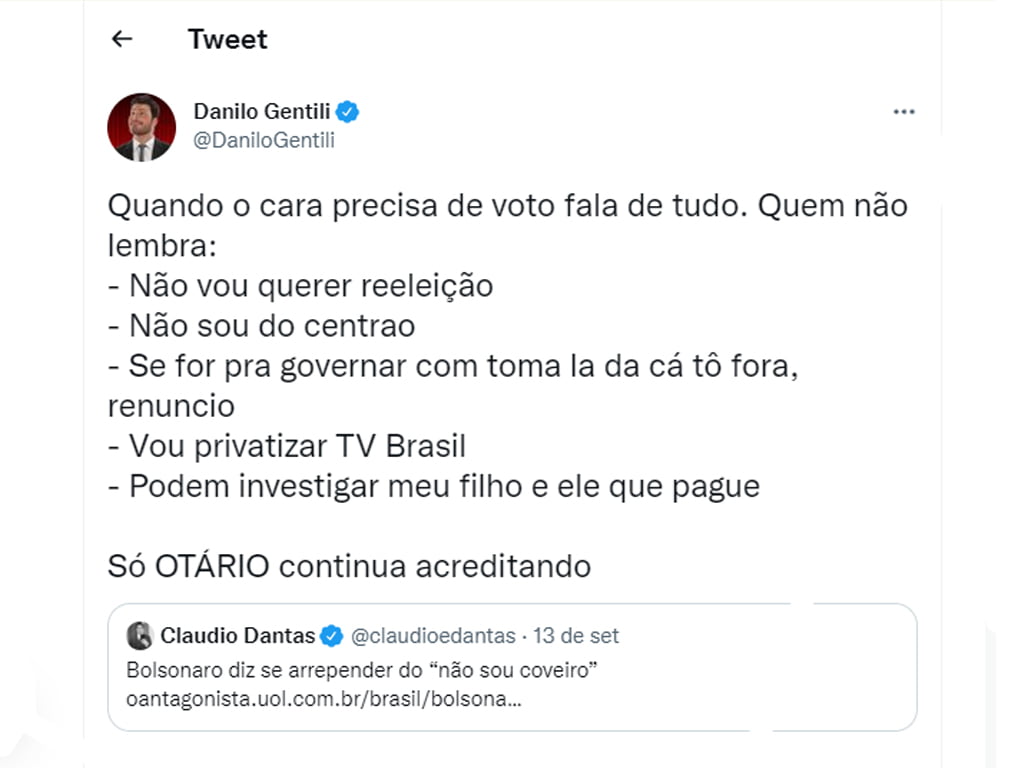Click the 'Vou privatizar TV Brasil' line
The height and width of the screenshot is (768, 1010).
coord(287,446)
